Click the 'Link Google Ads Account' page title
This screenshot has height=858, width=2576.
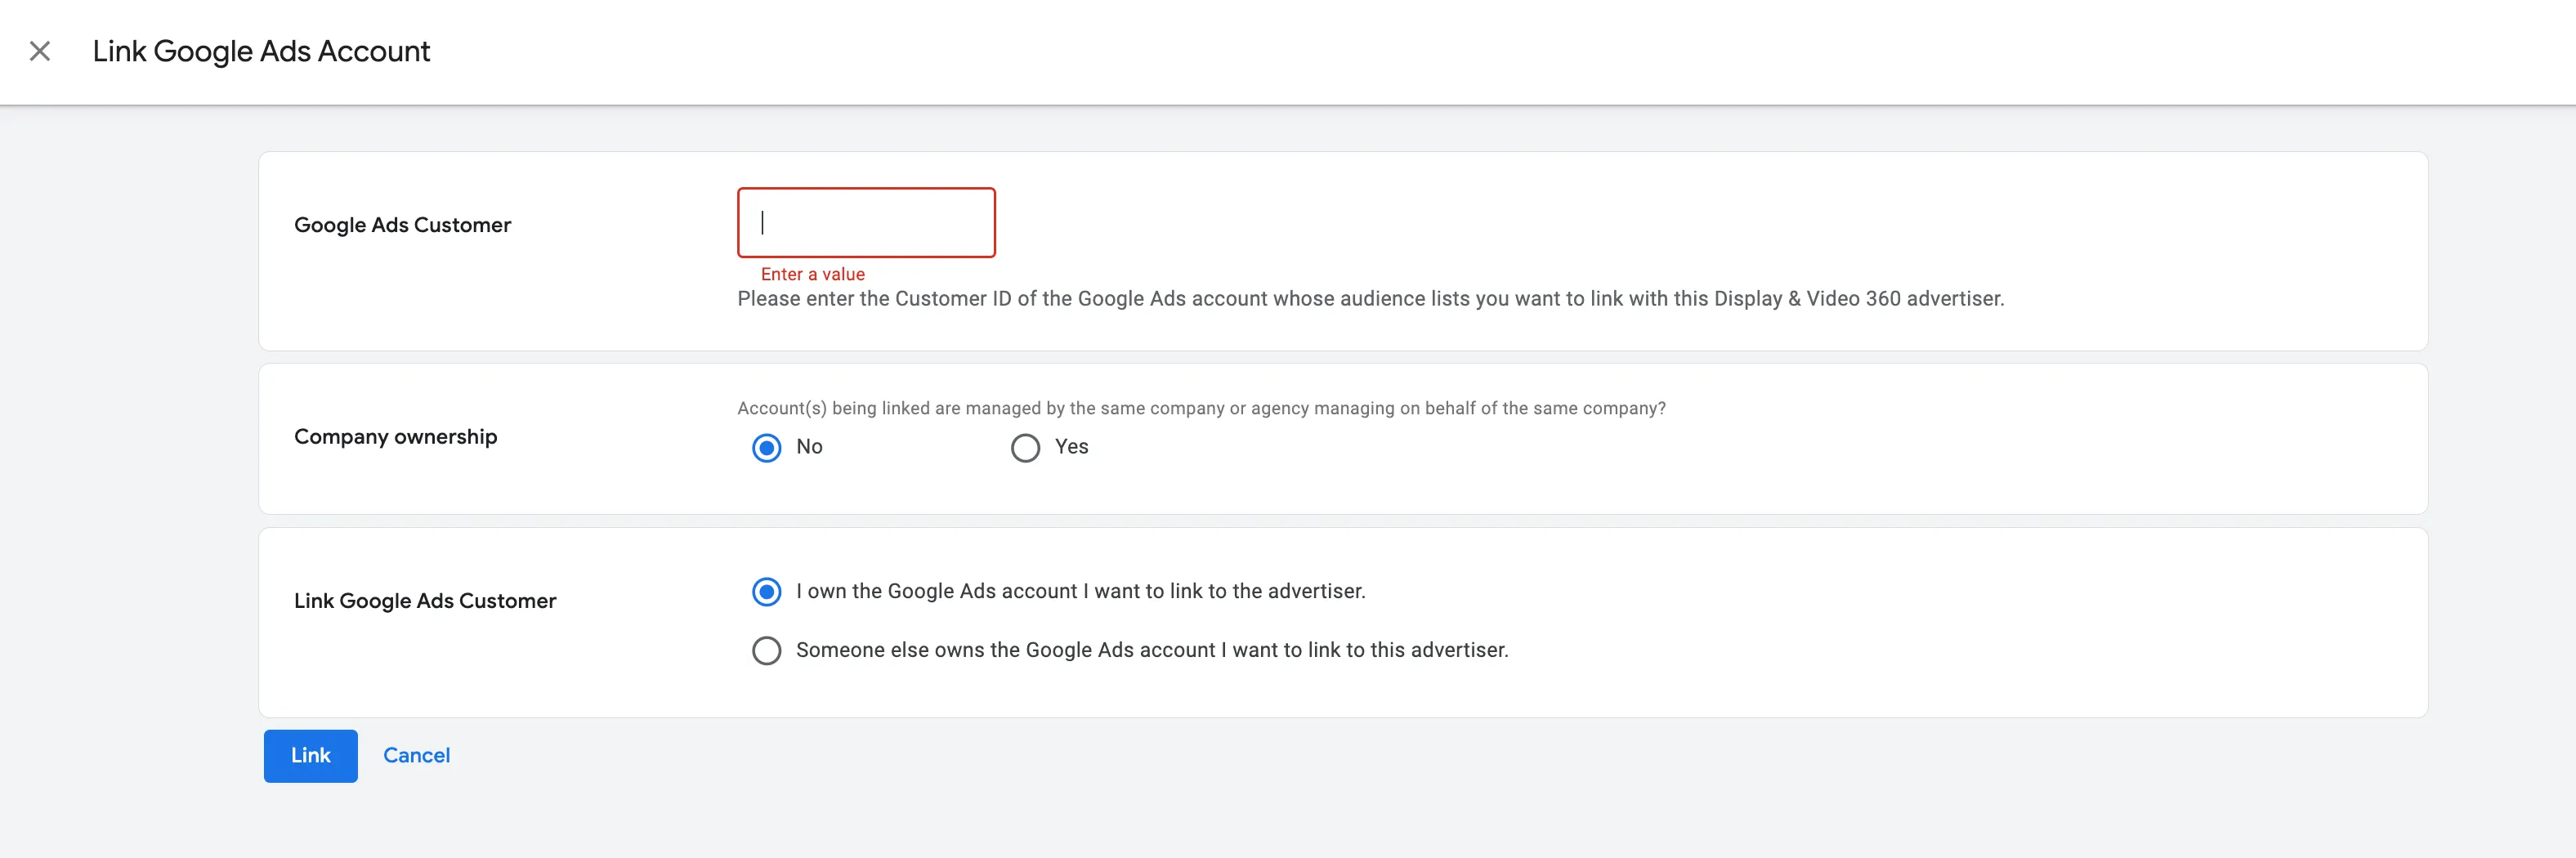coord(261,51)
